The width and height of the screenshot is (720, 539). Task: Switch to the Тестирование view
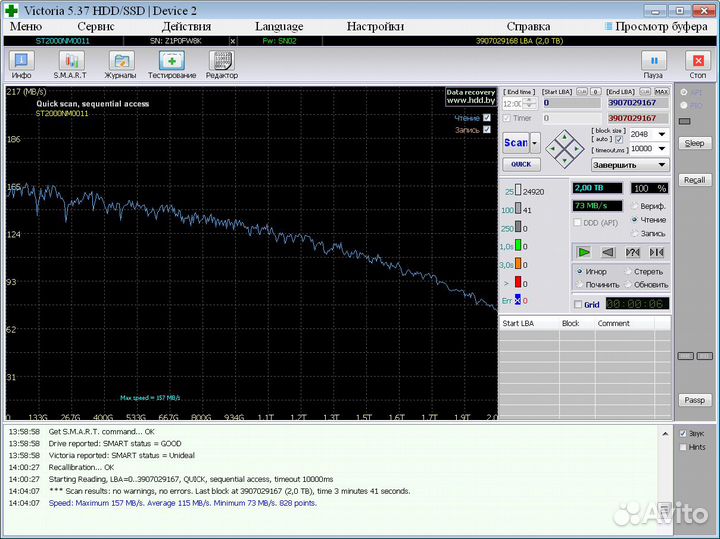172,65
